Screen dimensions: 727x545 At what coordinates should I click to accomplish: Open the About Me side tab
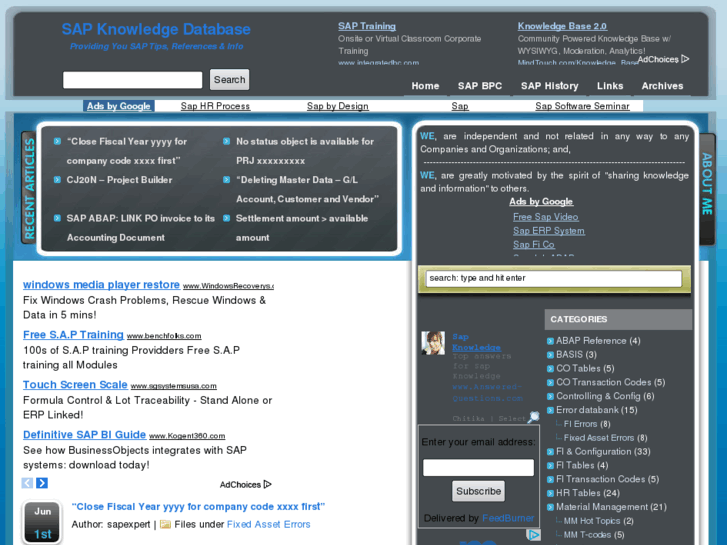coord(707,189)
